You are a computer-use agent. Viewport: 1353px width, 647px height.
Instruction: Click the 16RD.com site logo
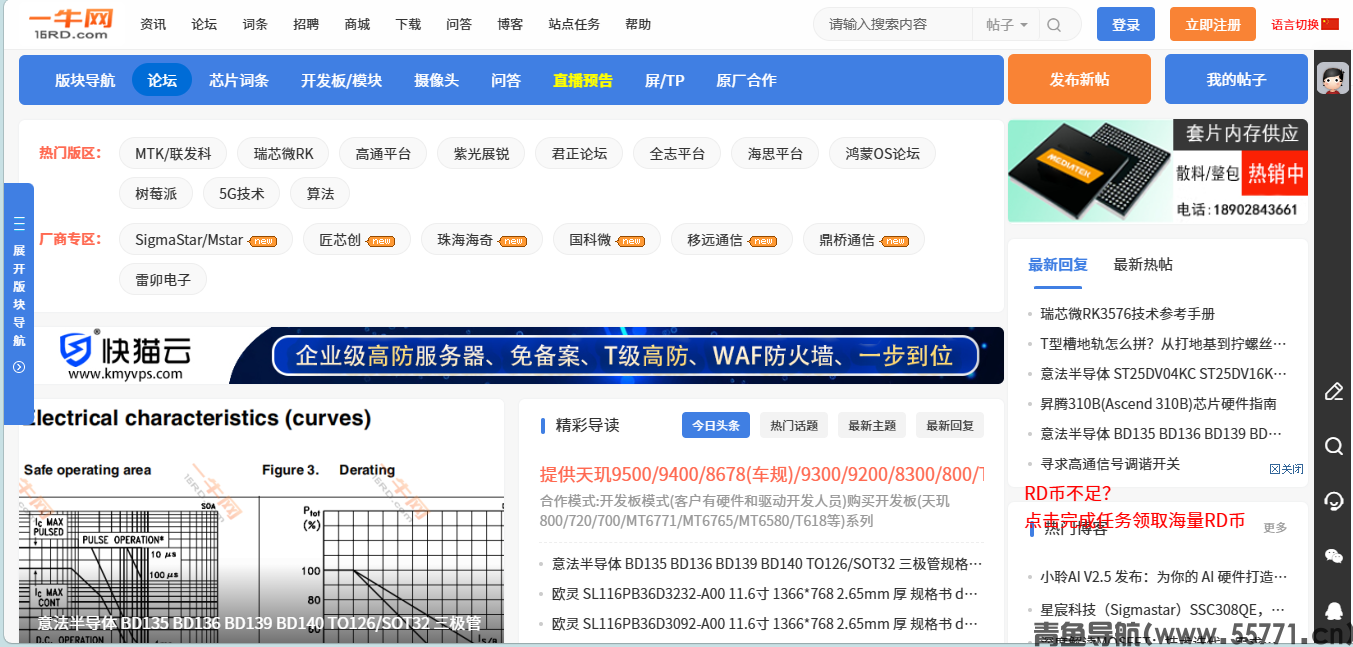[x=71, y=24]
